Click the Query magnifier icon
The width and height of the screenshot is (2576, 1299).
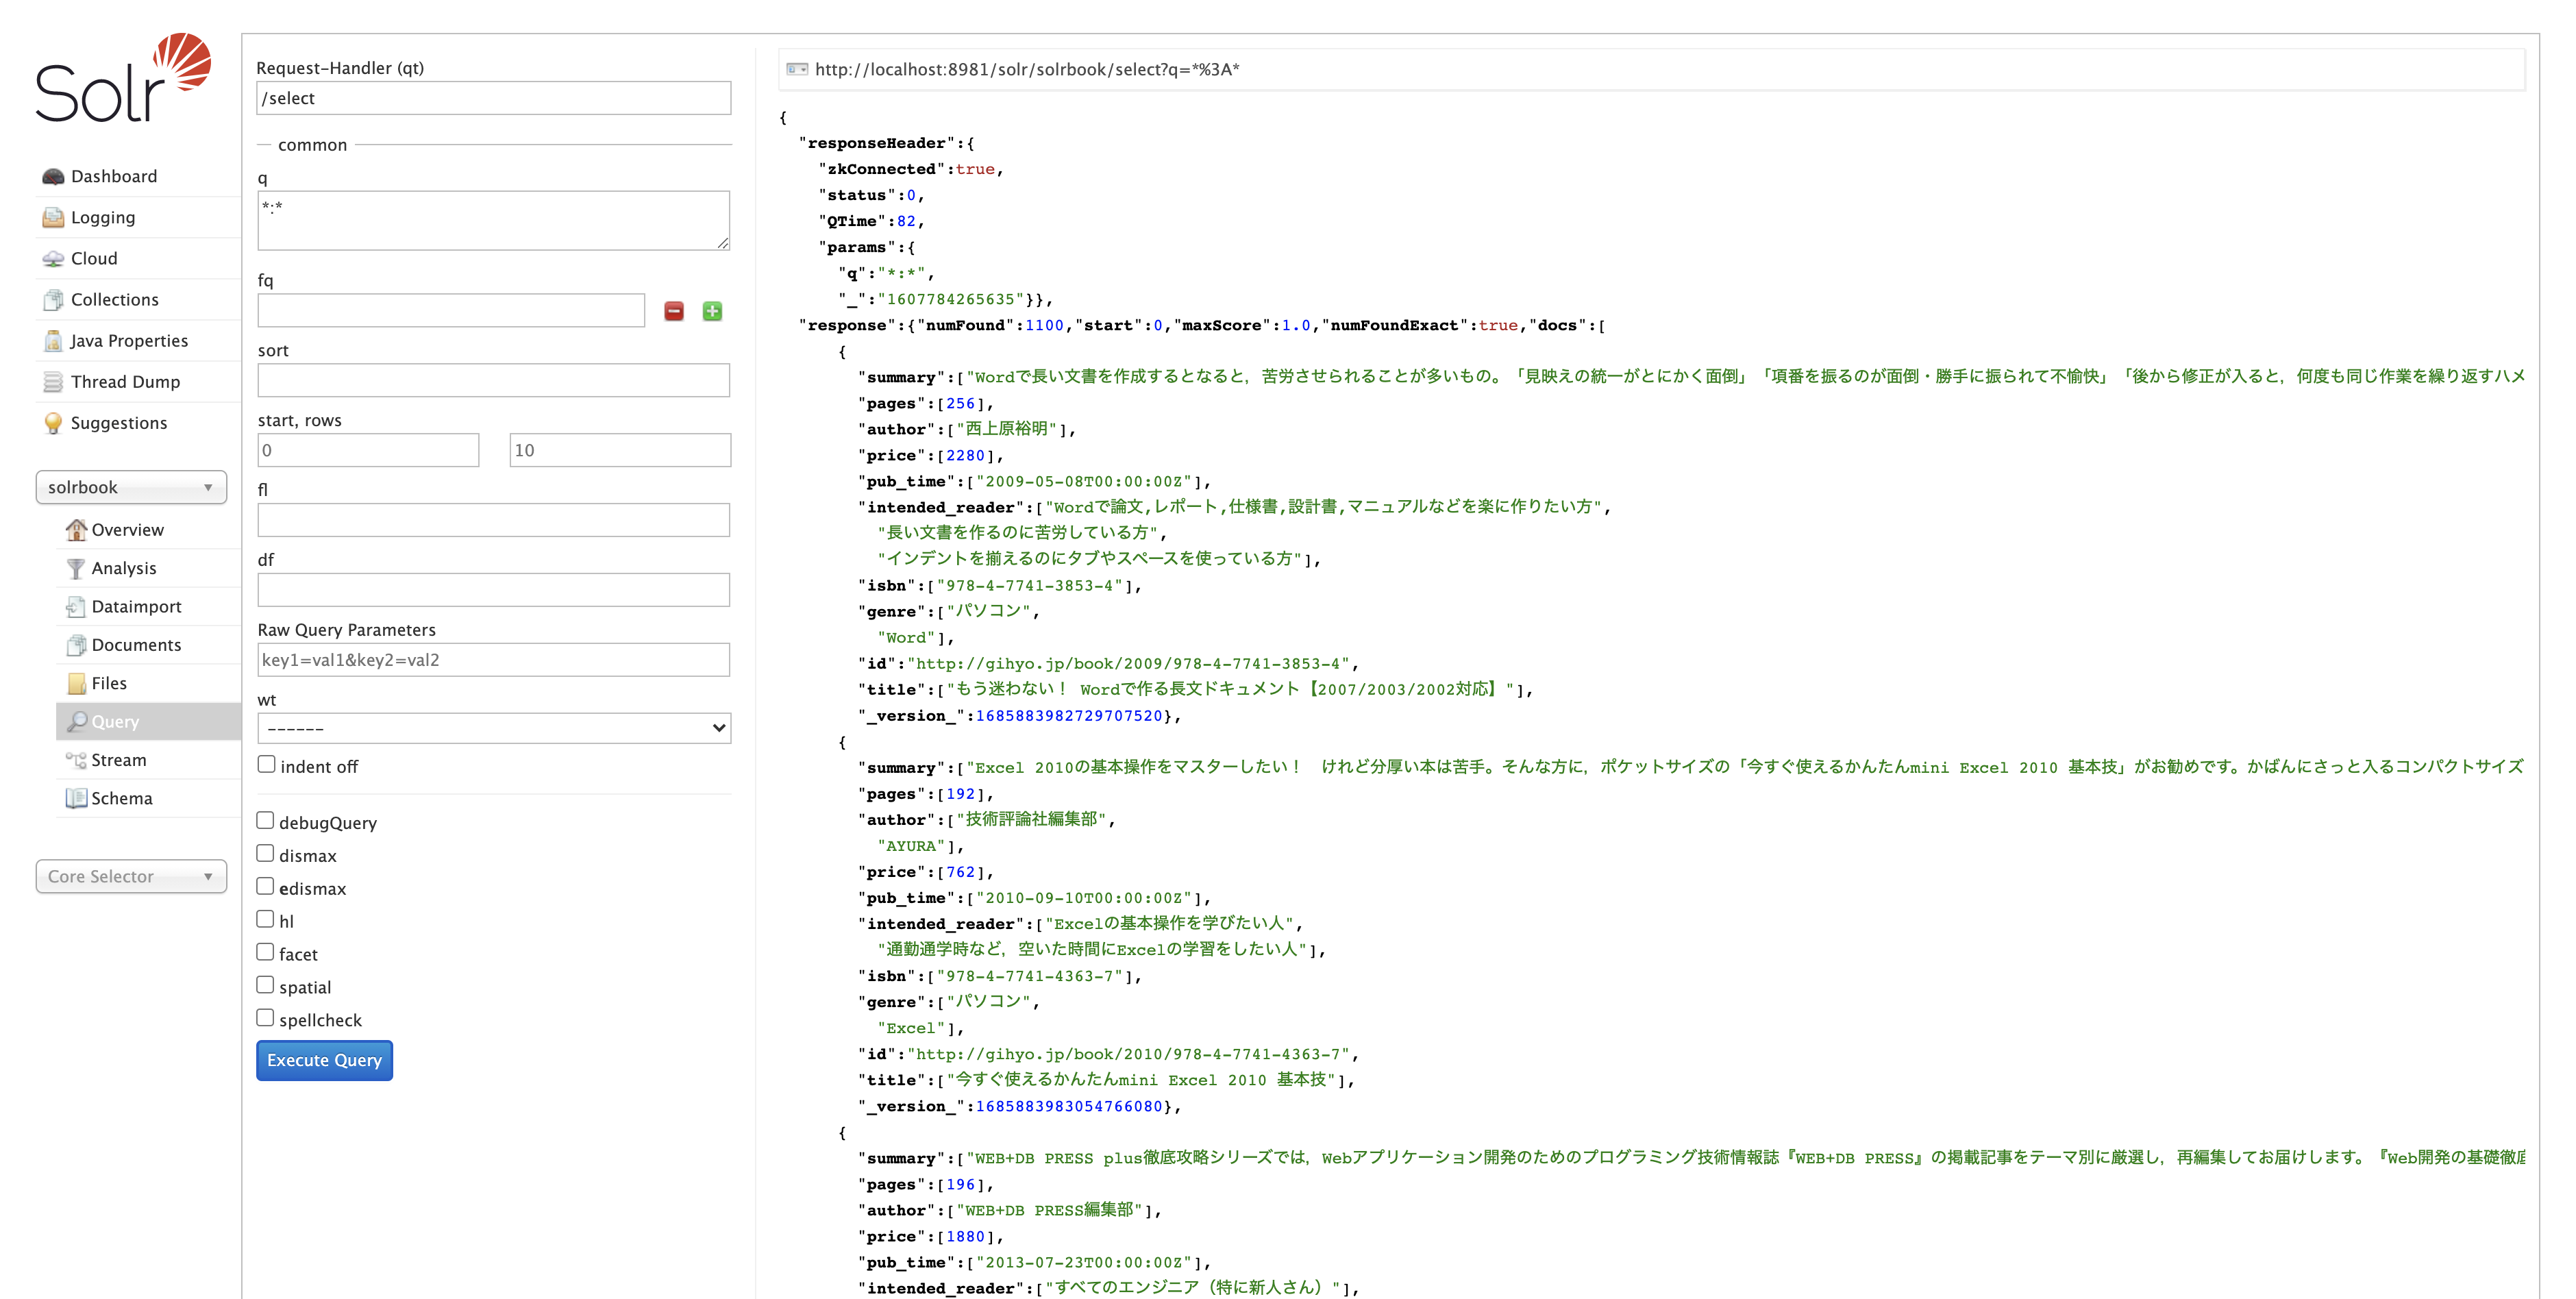[x=76, y=722]
